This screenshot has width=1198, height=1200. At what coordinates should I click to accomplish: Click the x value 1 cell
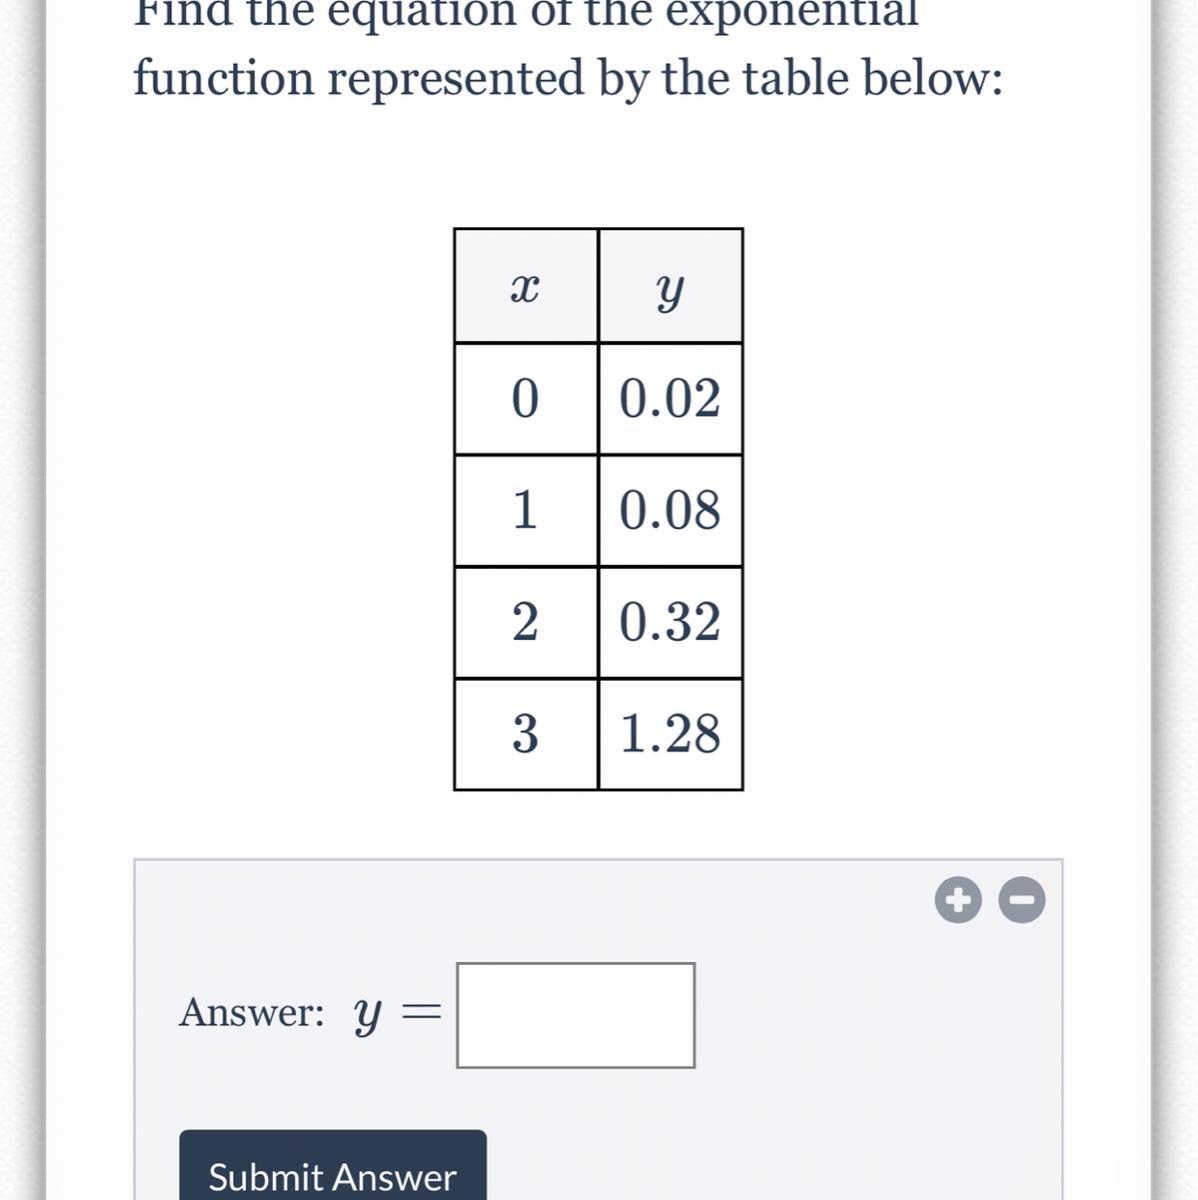coord(526,511)
